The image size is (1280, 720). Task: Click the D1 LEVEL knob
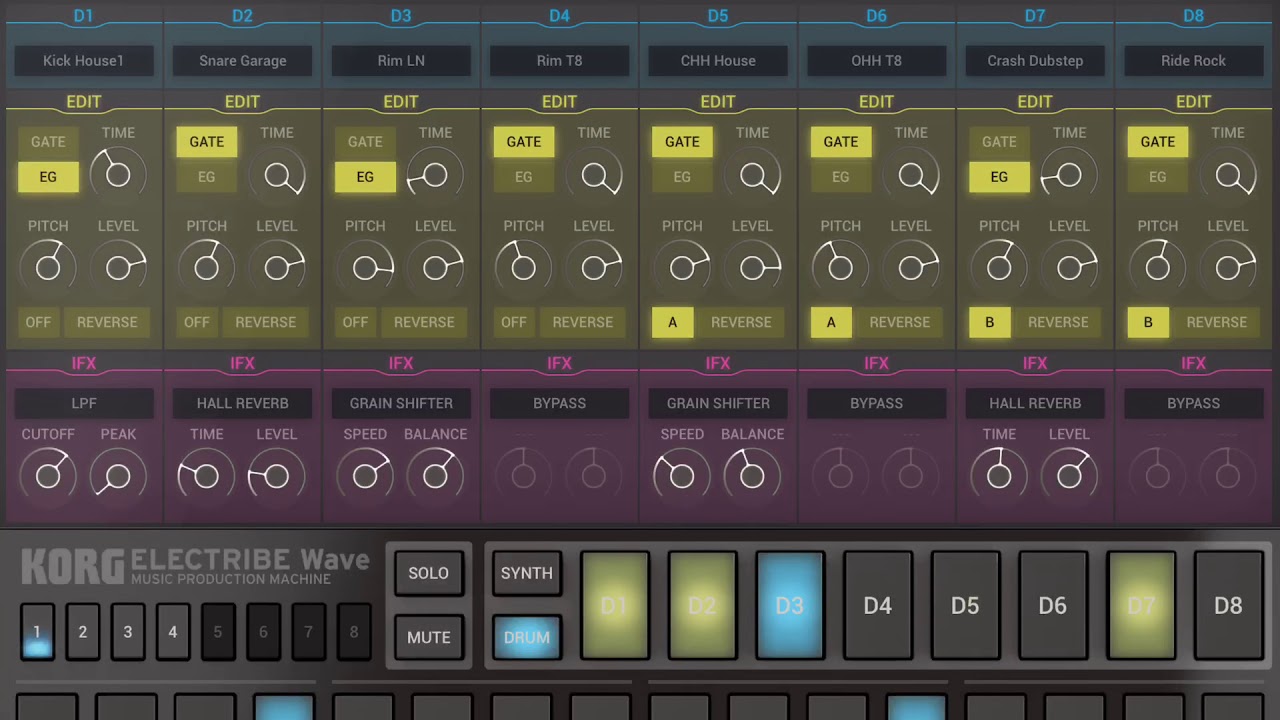click(x=118, y=267)
